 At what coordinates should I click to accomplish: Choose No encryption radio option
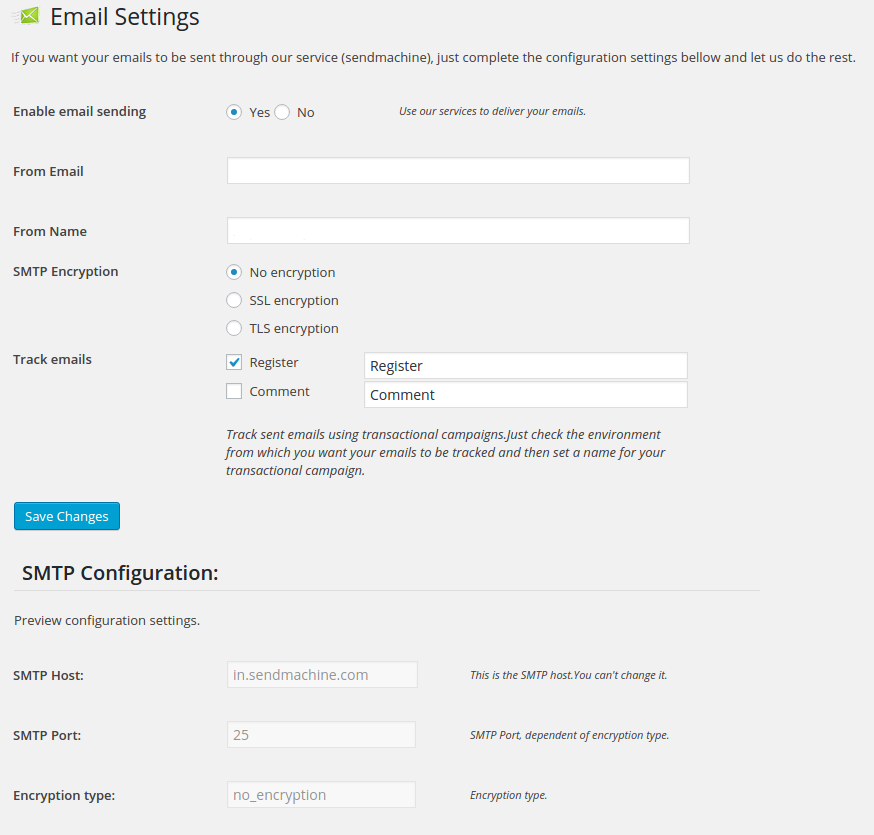(234, 272)
